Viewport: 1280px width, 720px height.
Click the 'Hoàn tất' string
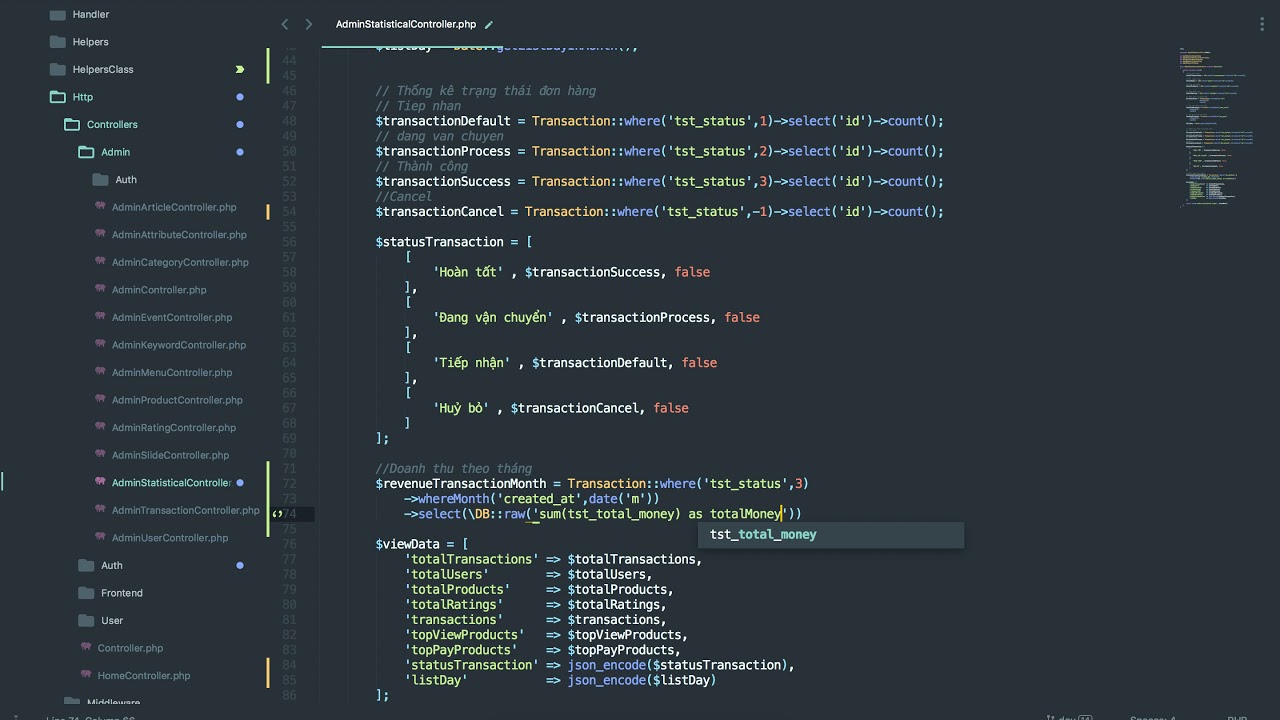pyautogui.click(x=468, y=272)
